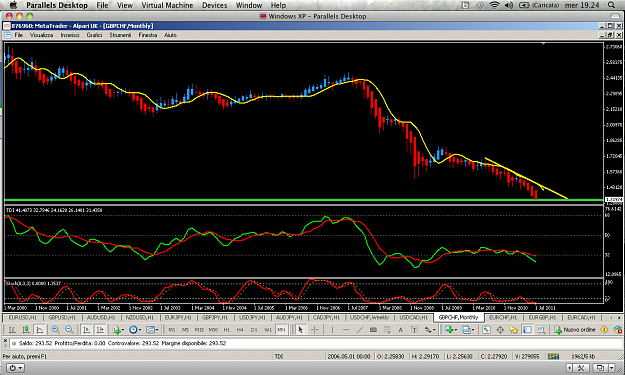The height and width of the screenshot is (375, 625).
Task: Switch chart to line chart type
Action: (x=39, y=330)
